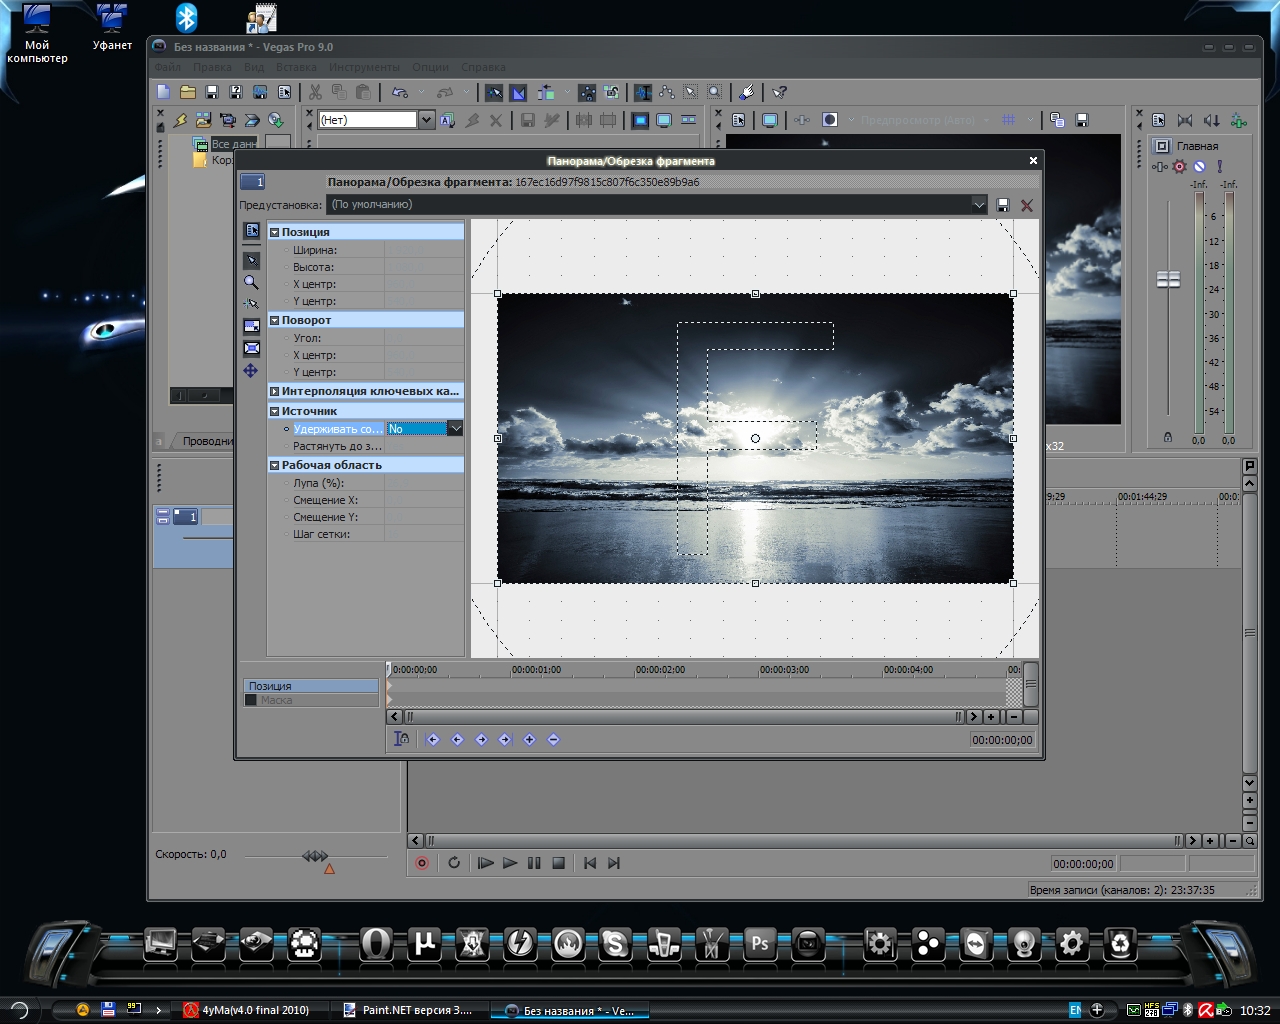Image resolution: width=1280 pixels, height=1024 pixels.
Task: Open a project using folder icon
Action: pyautogui.click(x=188, y=92)
